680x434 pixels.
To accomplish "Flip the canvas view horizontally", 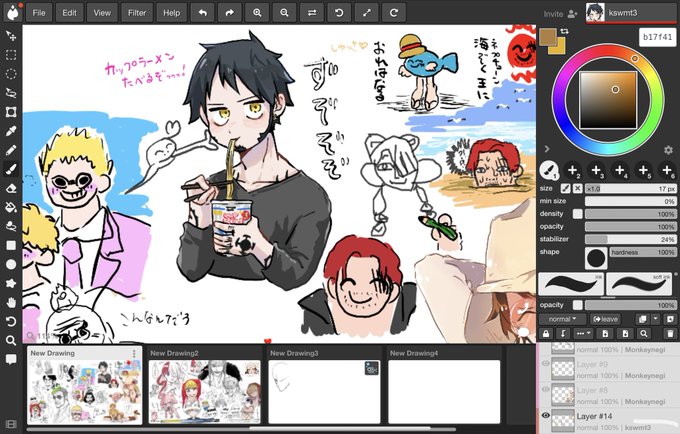I will pyautogui.click(x=312, y=13).
